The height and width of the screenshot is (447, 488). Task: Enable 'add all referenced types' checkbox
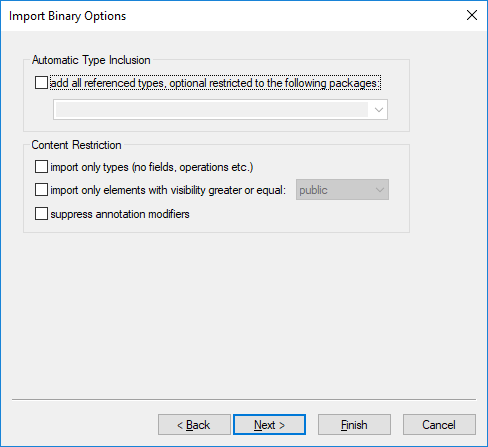tap(41, 83)
